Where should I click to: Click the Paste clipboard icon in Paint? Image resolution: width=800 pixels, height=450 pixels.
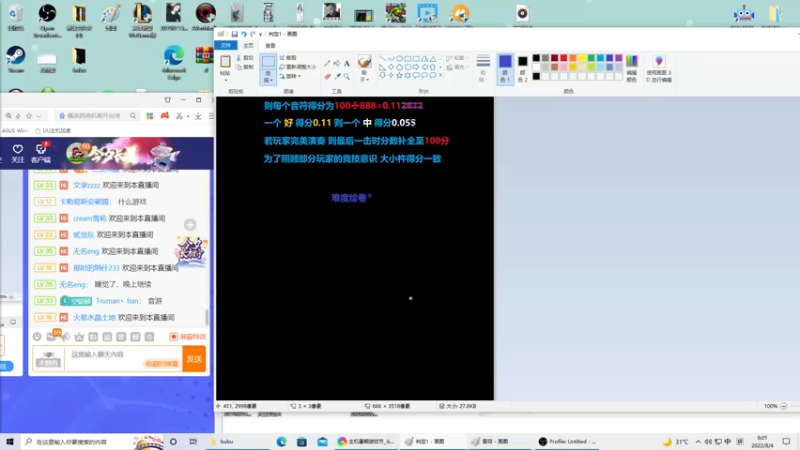point(225,62)
